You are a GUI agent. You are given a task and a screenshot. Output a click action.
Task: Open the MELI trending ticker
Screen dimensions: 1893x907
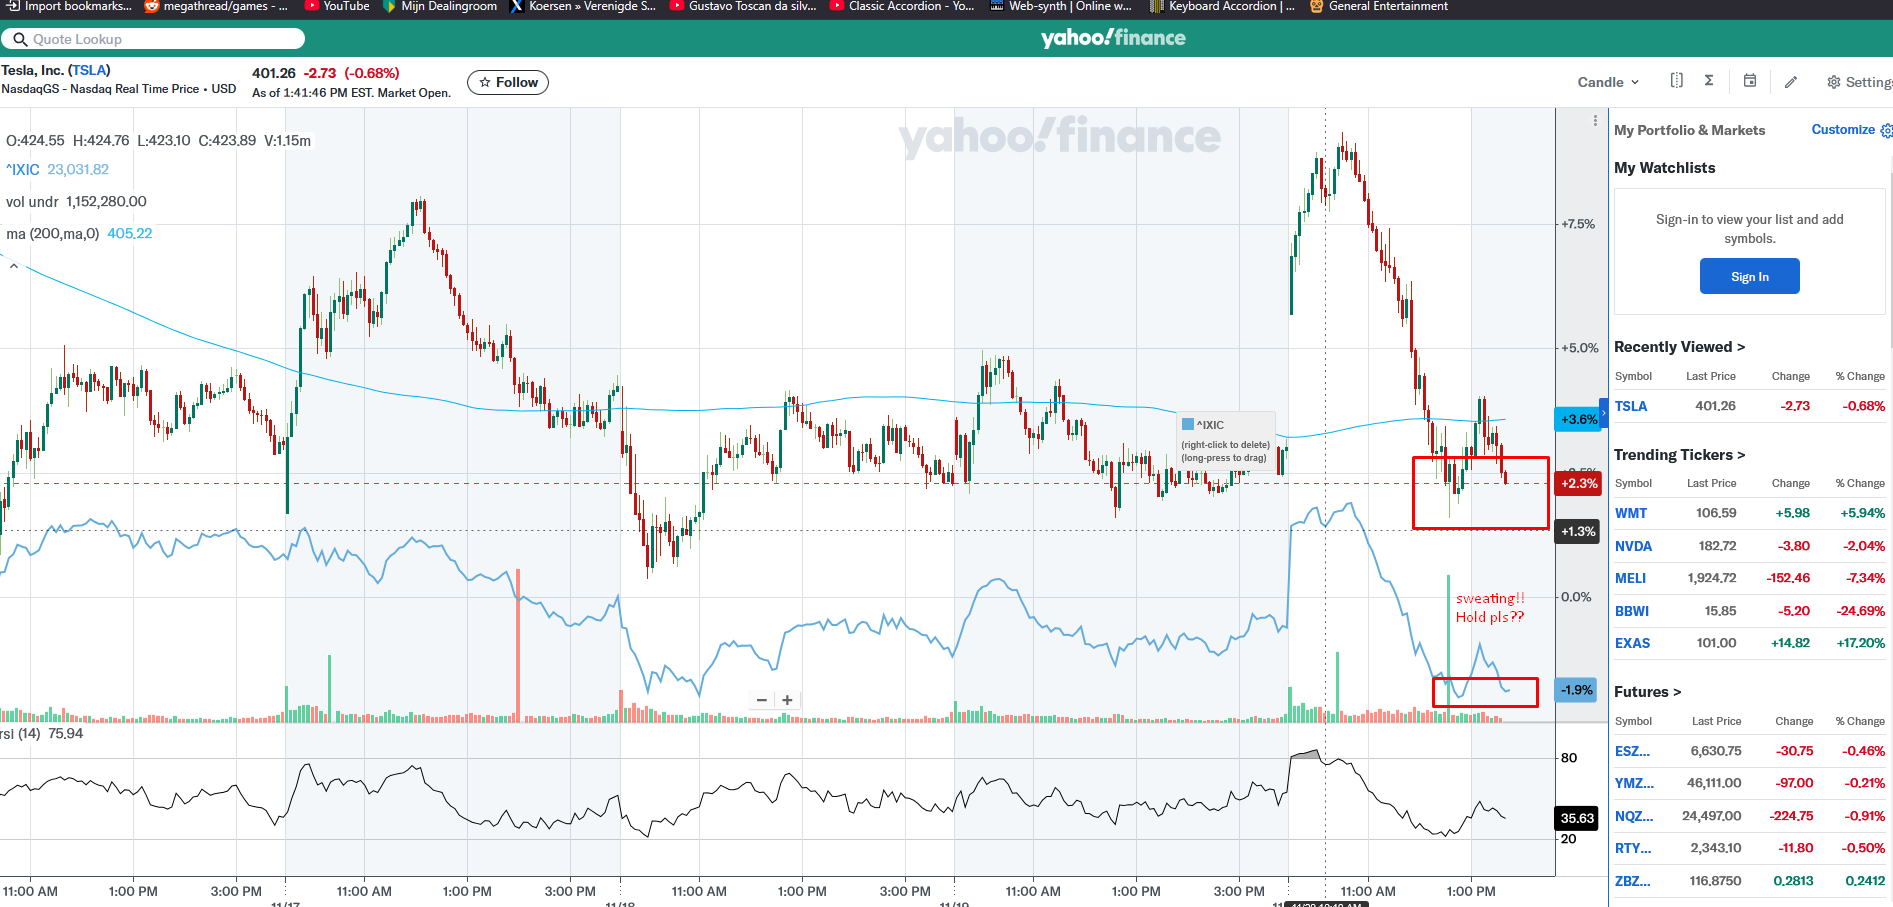pyautogui.click(x=1630, y=578)
